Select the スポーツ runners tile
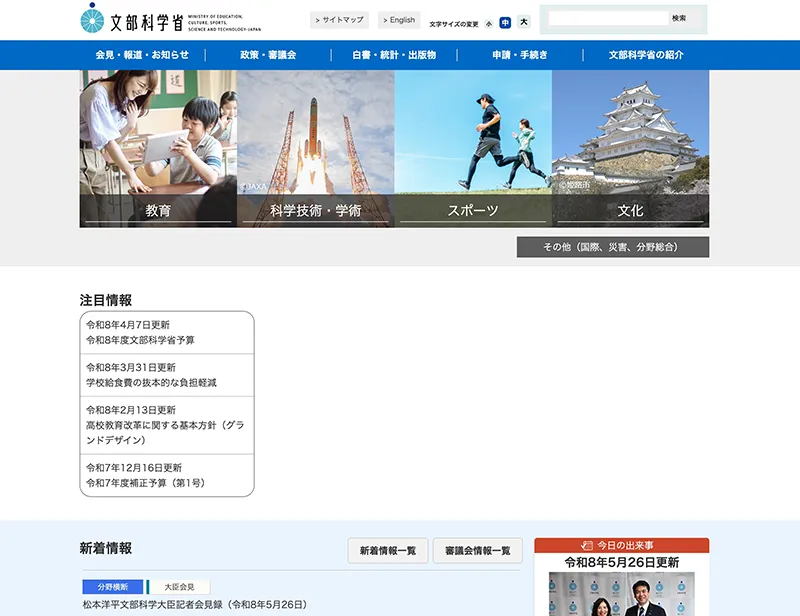This screenshot has height=616, width=800. click(x=473, y=149)
